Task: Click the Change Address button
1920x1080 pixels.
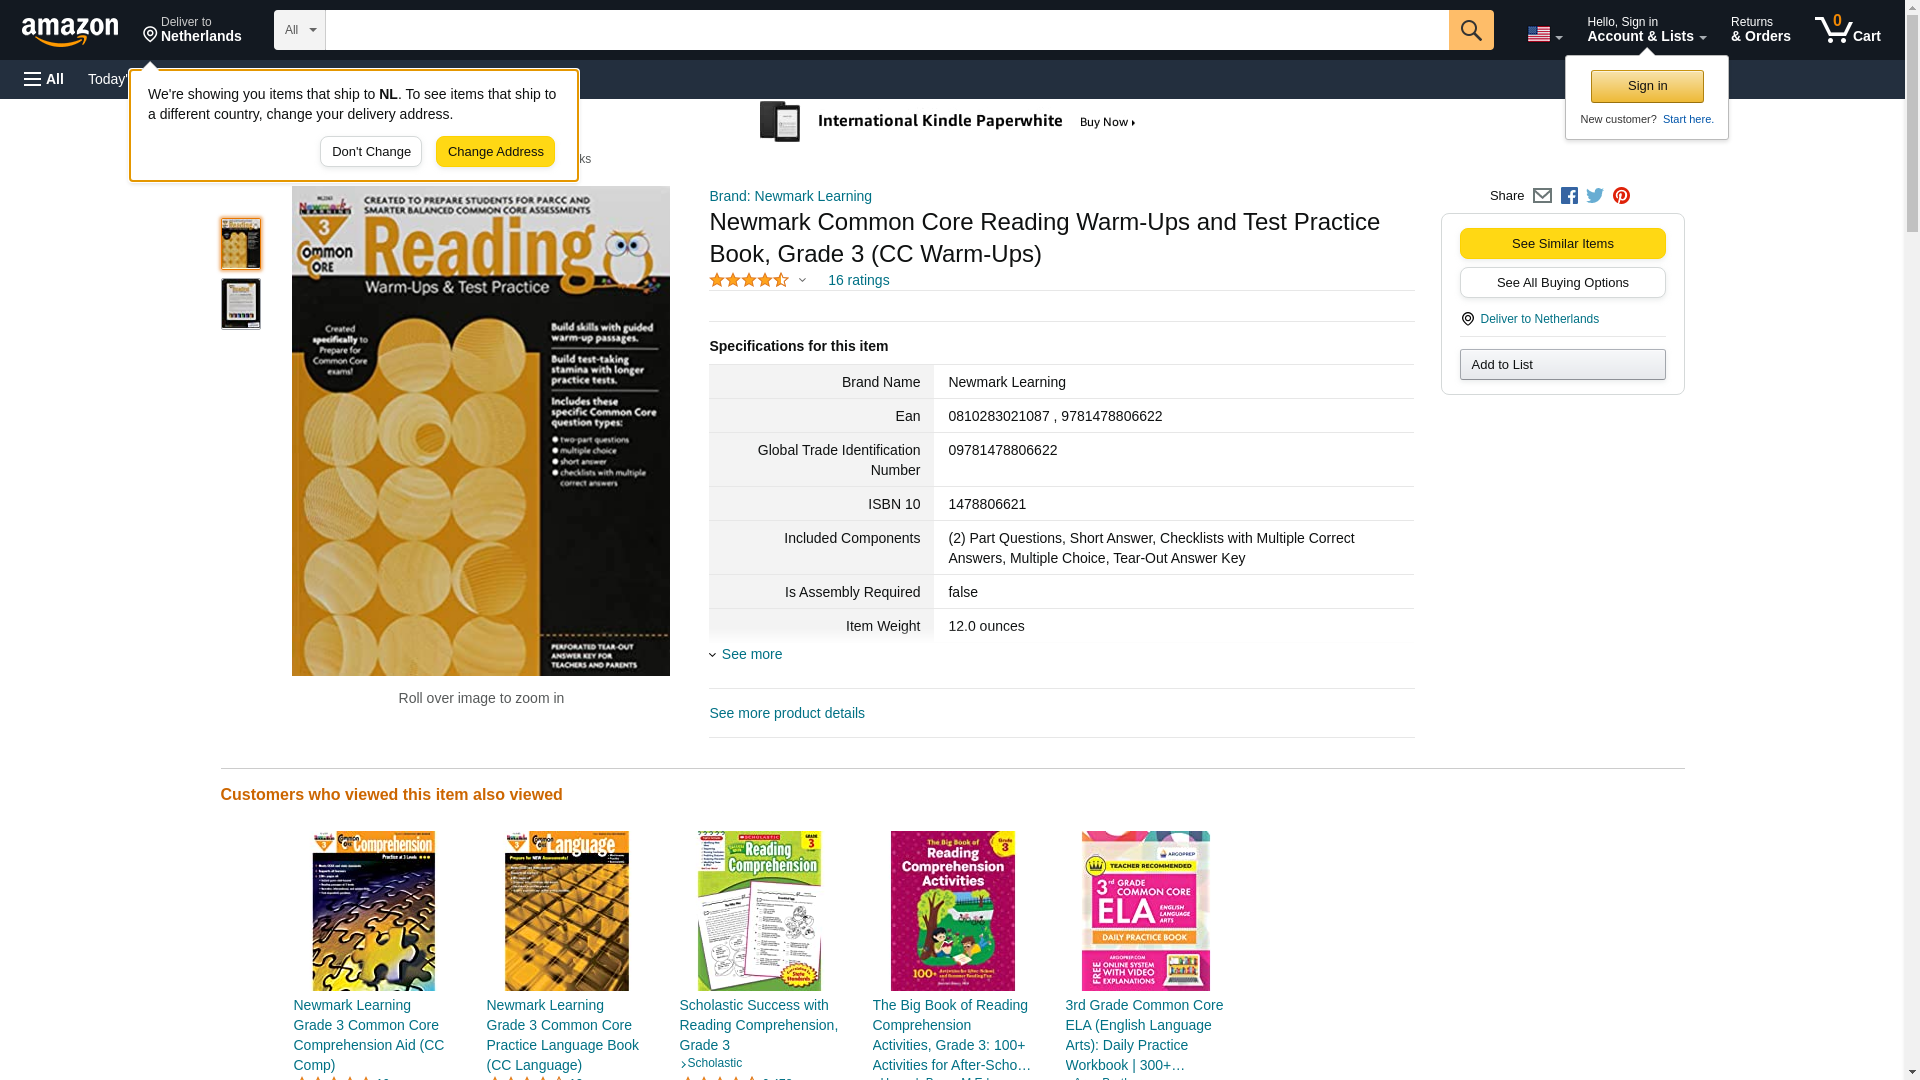Action: 495,152
